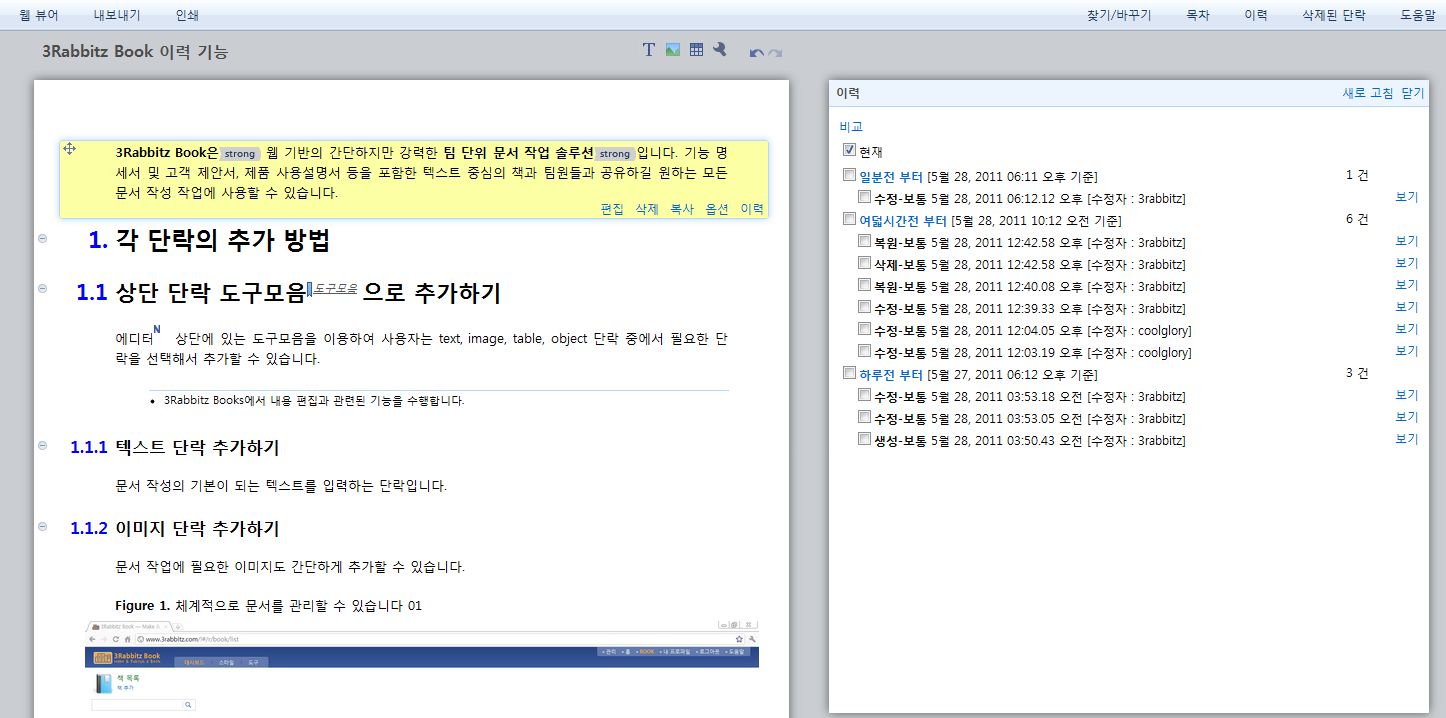
Task: Toggle the 현재 checkbox
Action: click(x=850, y=150)
